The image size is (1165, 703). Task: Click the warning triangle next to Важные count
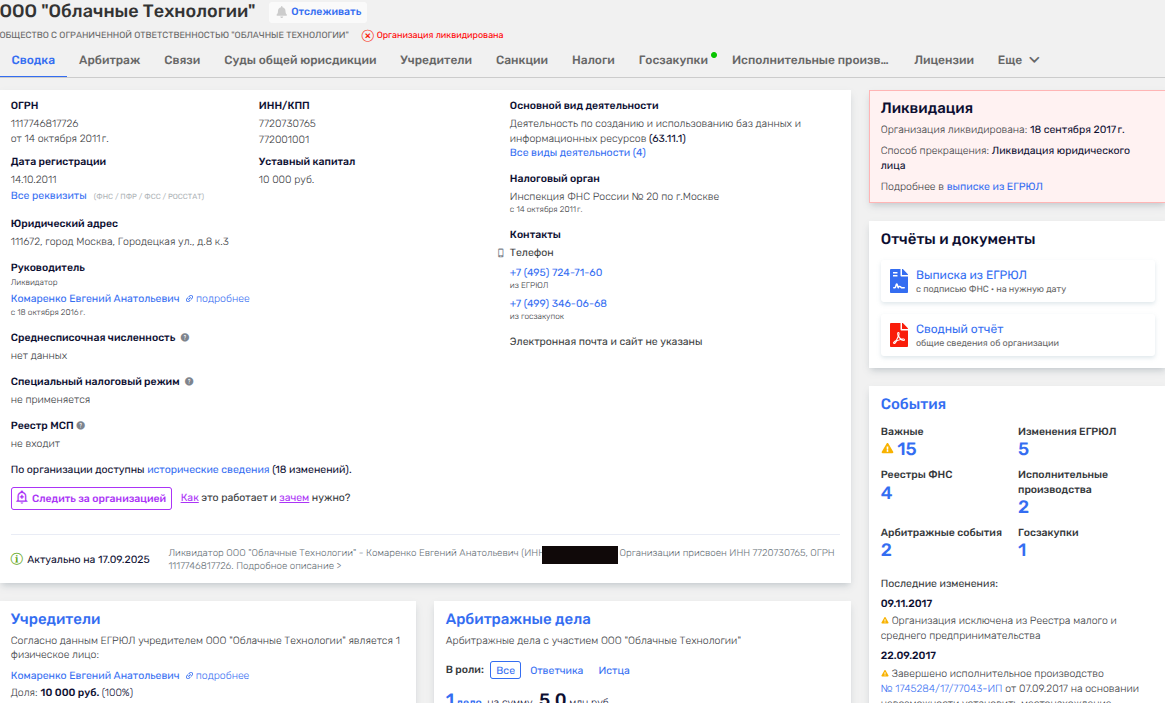click(887, 449)
